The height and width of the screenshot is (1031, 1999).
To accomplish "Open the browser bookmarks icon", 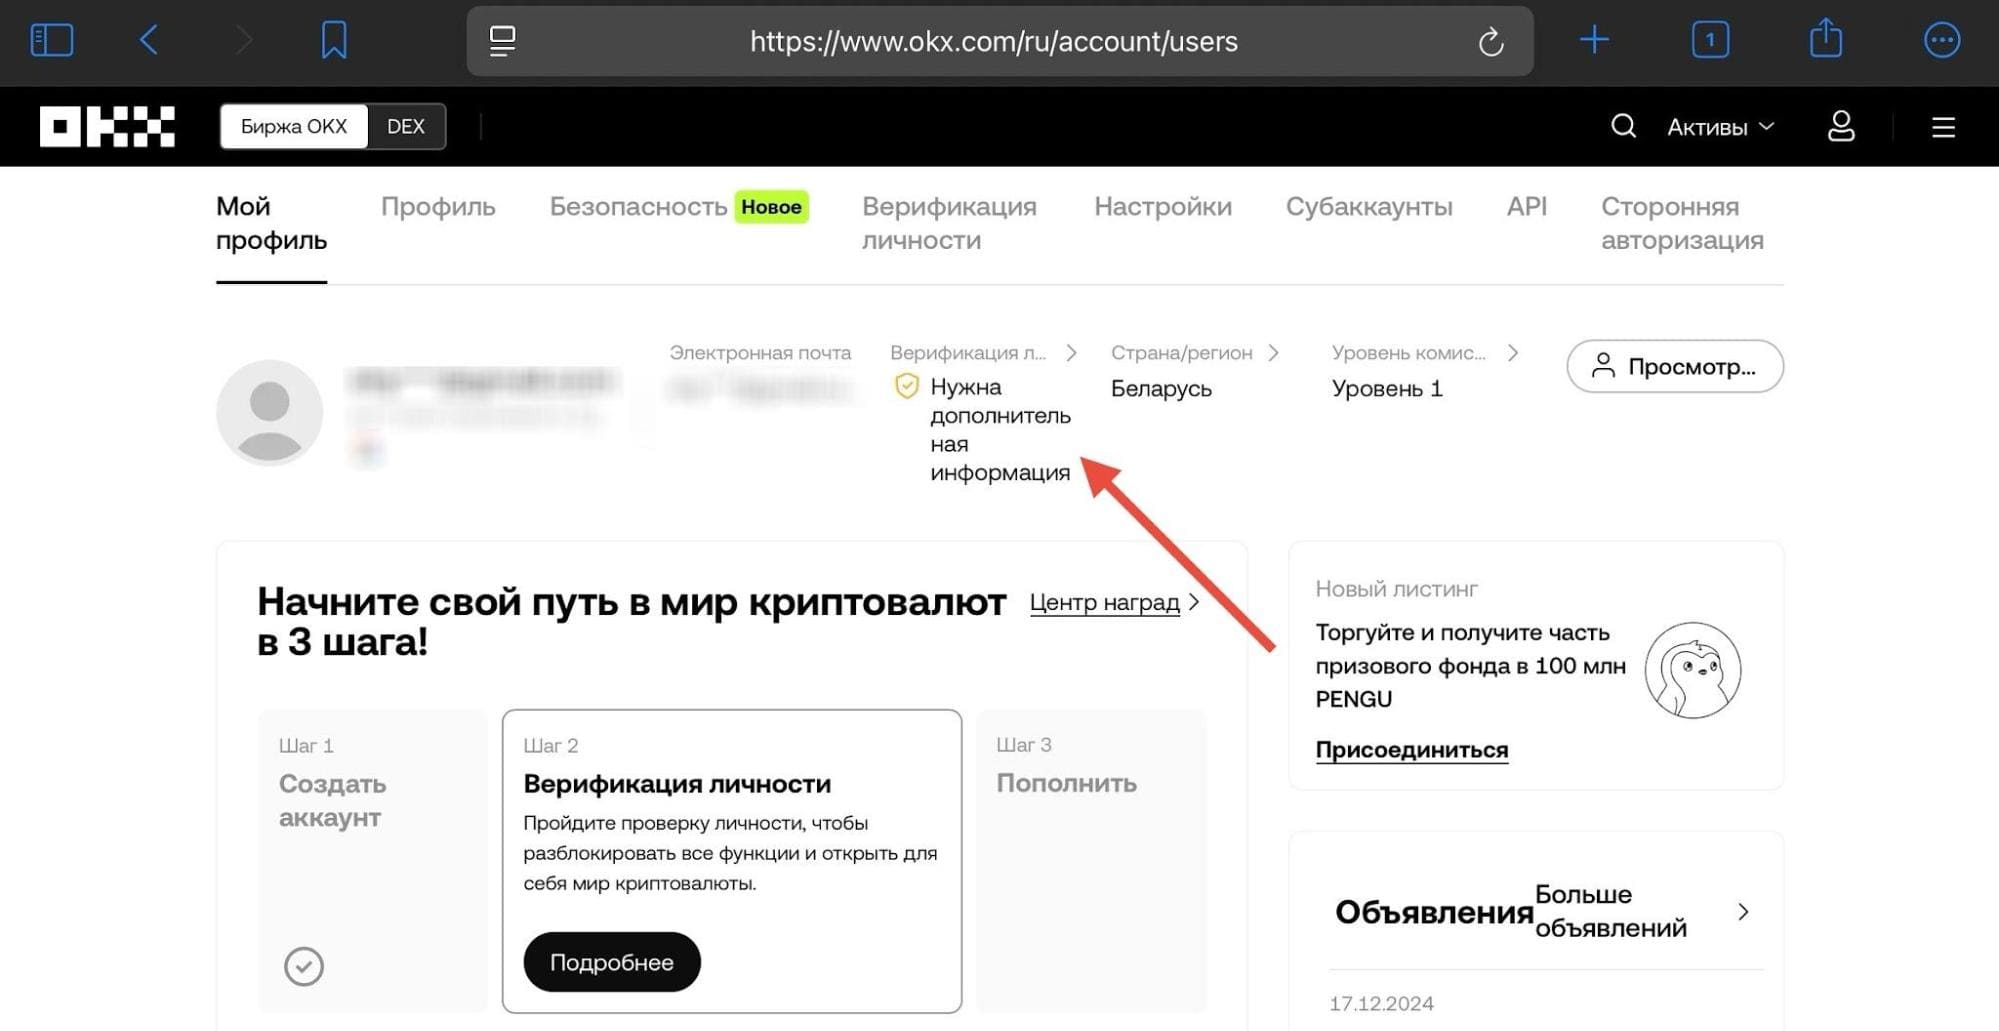I will 334,40.
